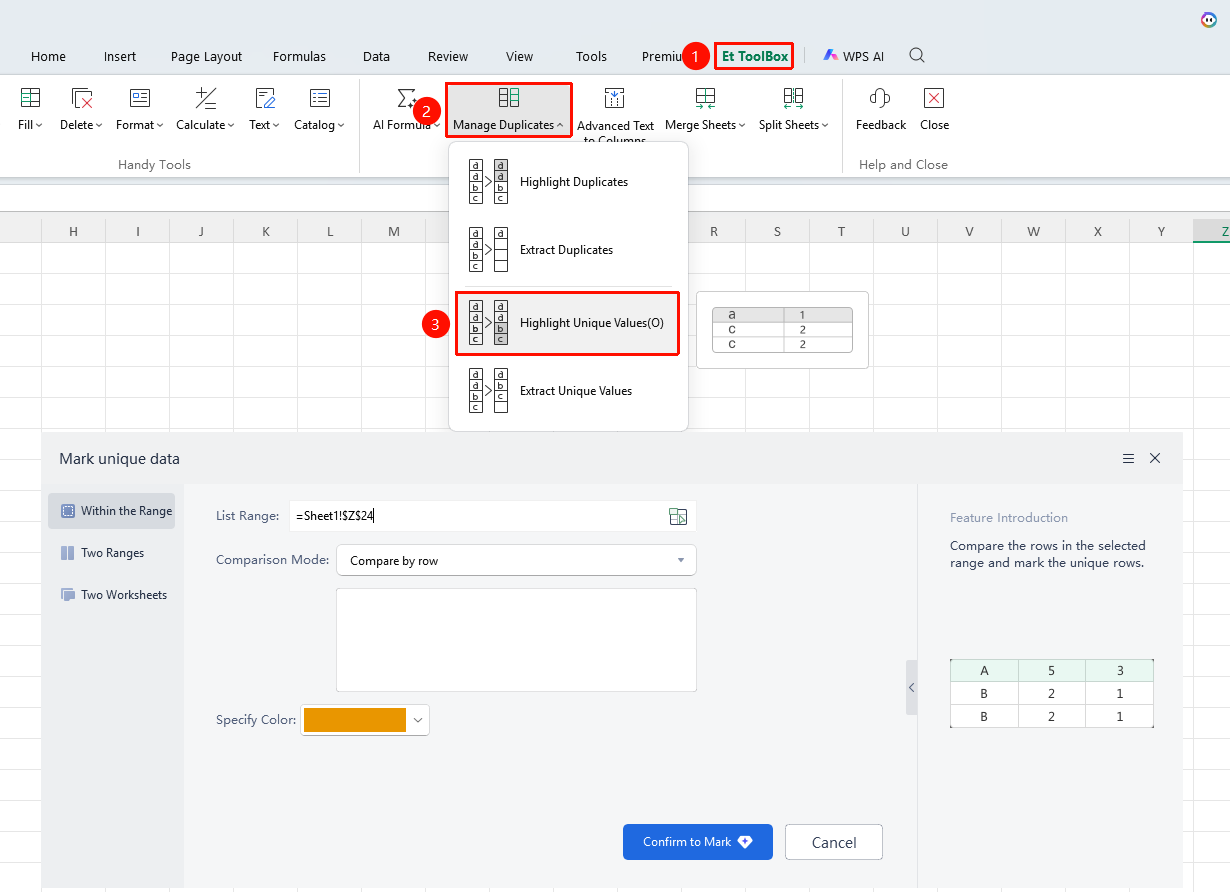Open the Fill tool
The height and width of the screenshot is (892, 1230).
click(30, 109)
